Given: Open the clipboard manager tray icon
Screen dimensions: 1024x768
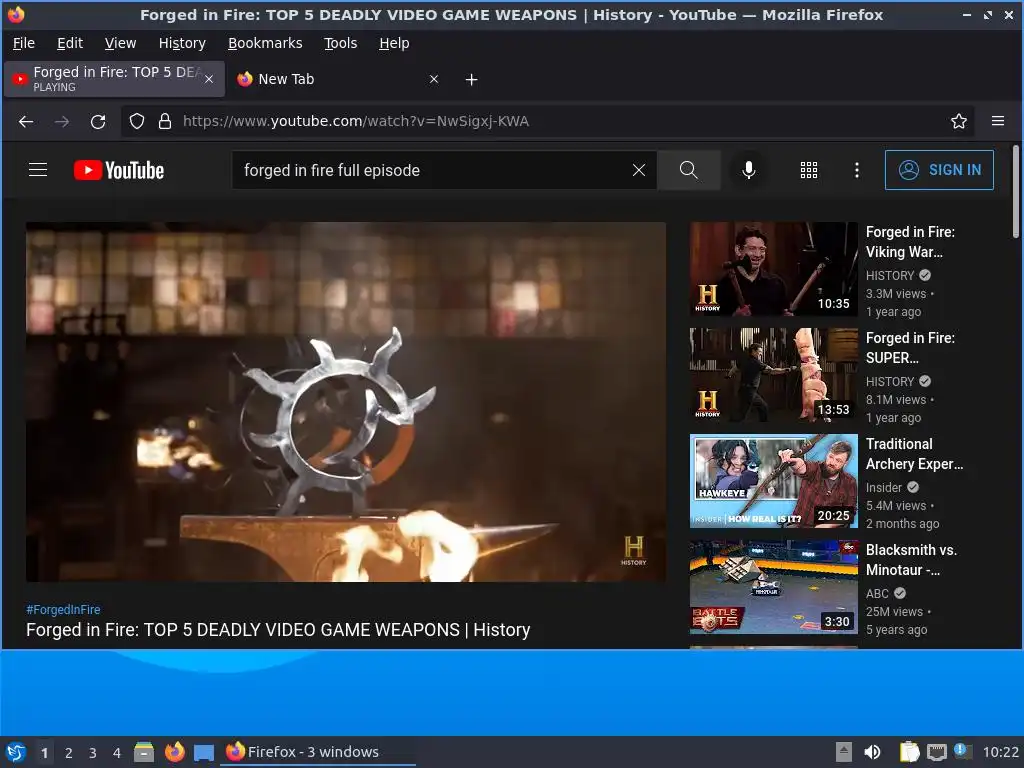Looking at the screenshot, I should (909, 752).
